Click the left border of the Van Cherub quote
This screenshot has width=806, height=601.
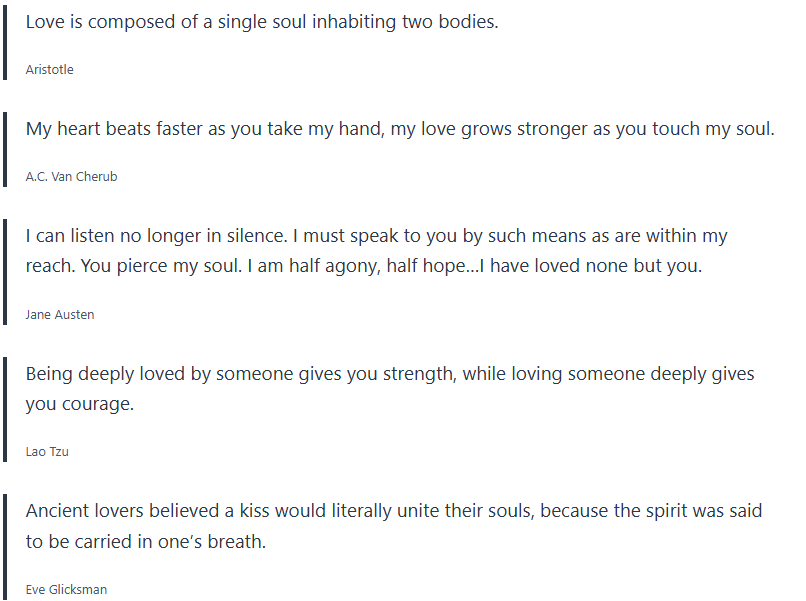point(5,148)
